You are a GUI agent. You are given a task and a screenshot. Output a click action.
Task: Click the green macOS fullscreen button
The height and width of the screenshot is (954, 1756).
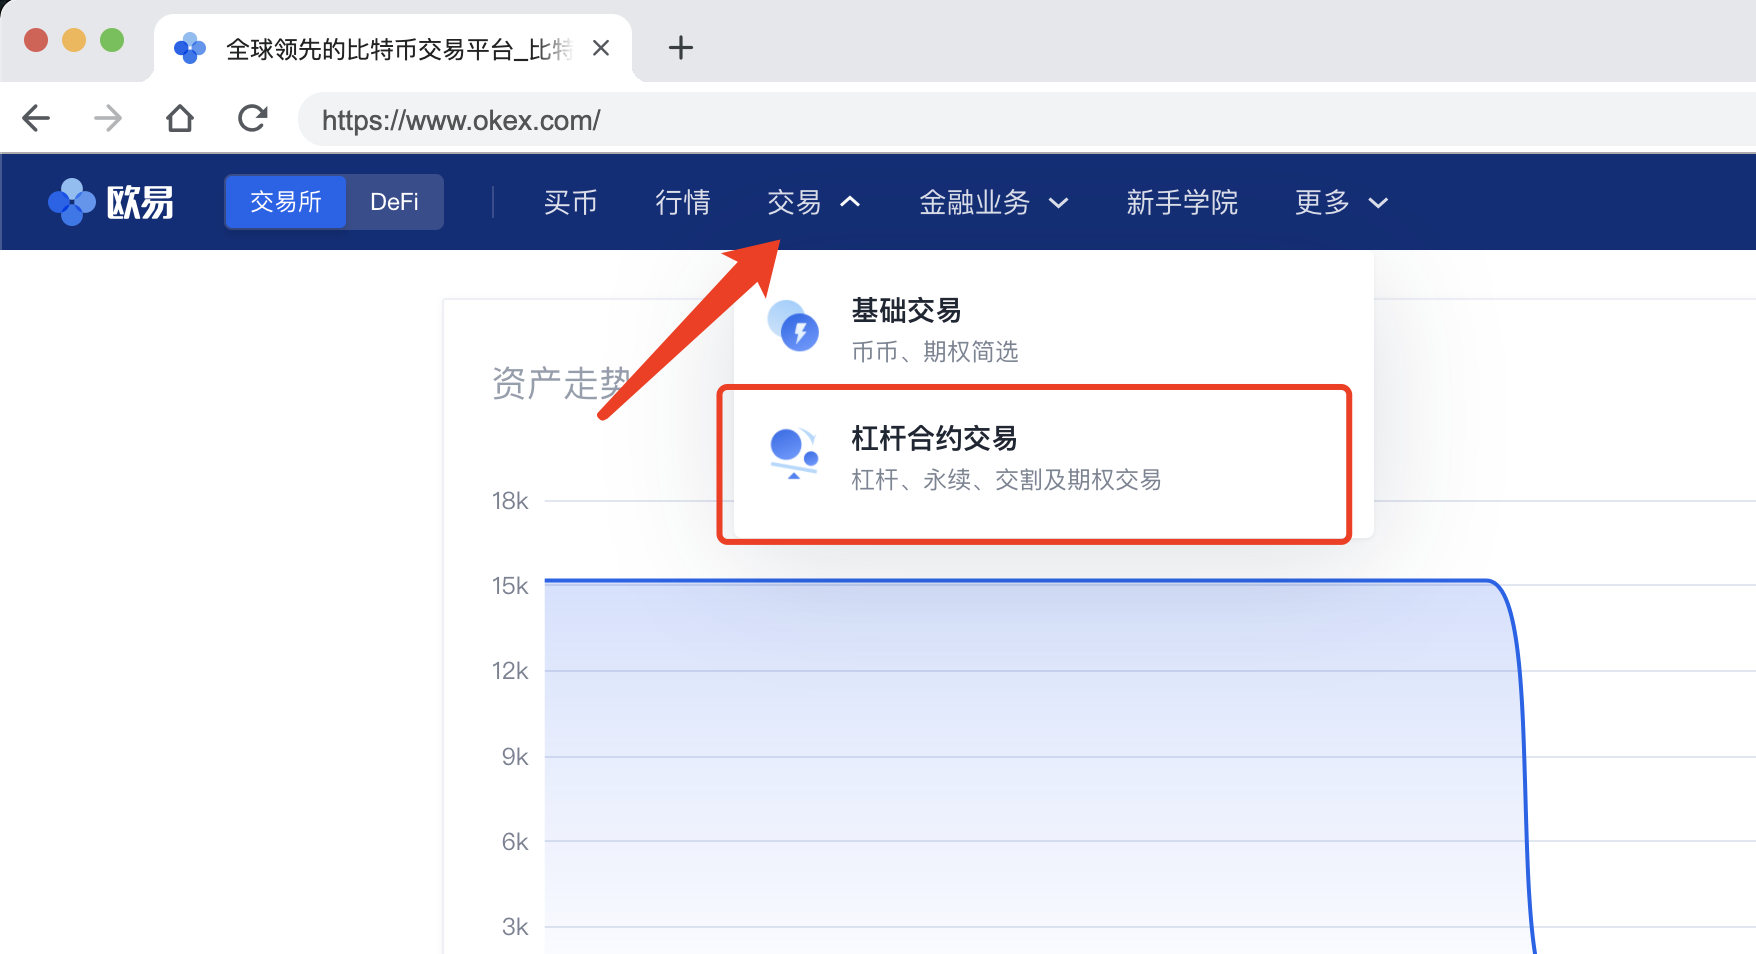pos(112,40)
